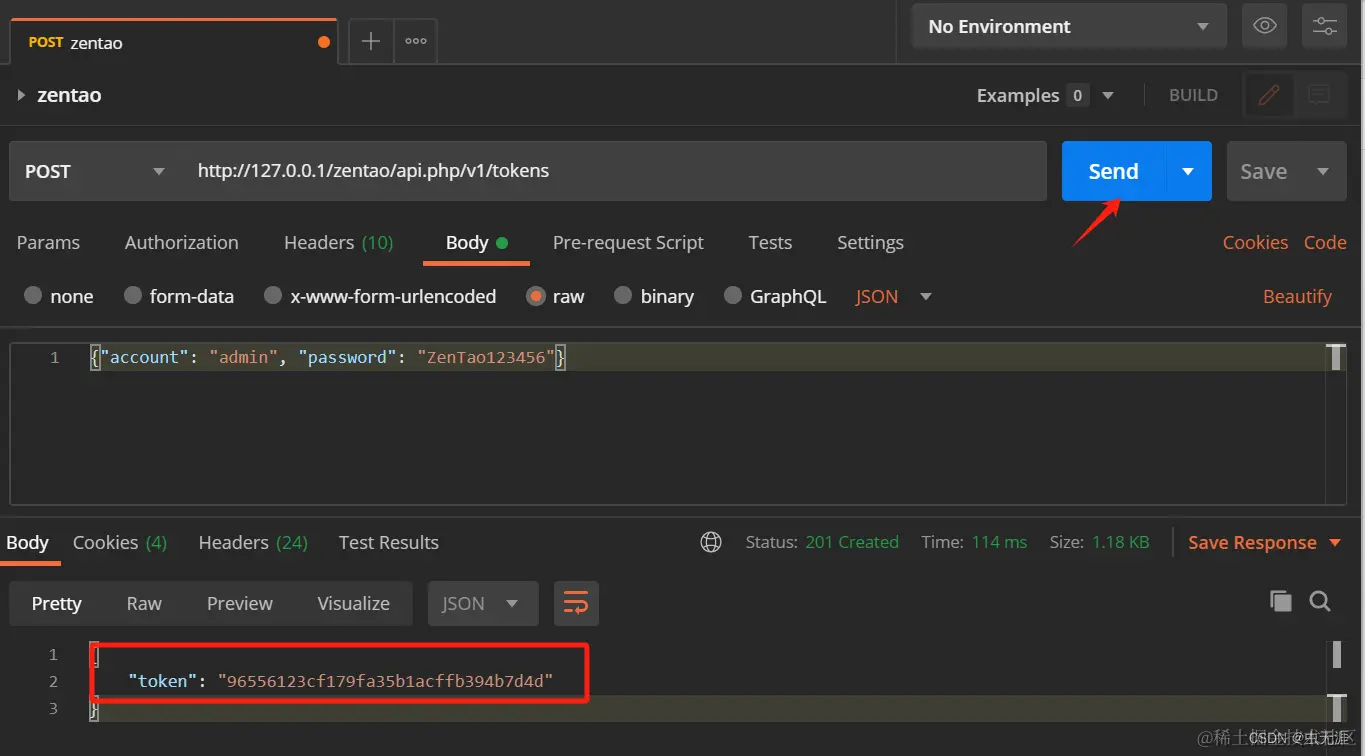Open the Test Results tab

click(389, 542)
